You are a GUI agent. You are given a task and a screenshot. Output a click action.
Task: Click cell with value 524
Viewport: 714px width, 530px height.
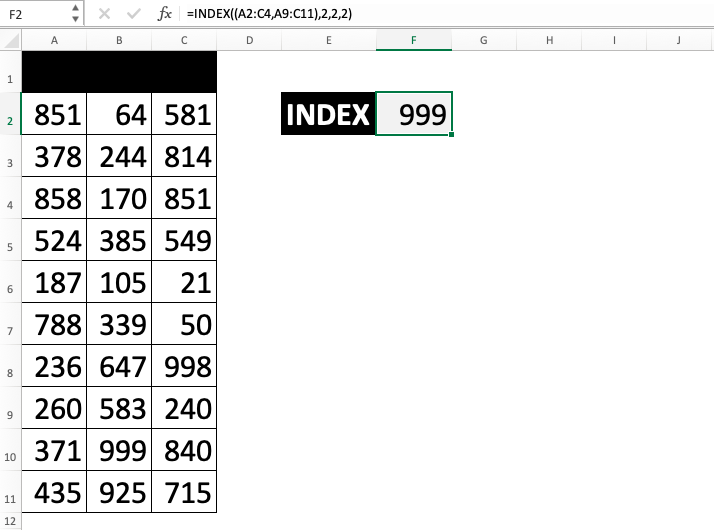click(x=54, y=240)
